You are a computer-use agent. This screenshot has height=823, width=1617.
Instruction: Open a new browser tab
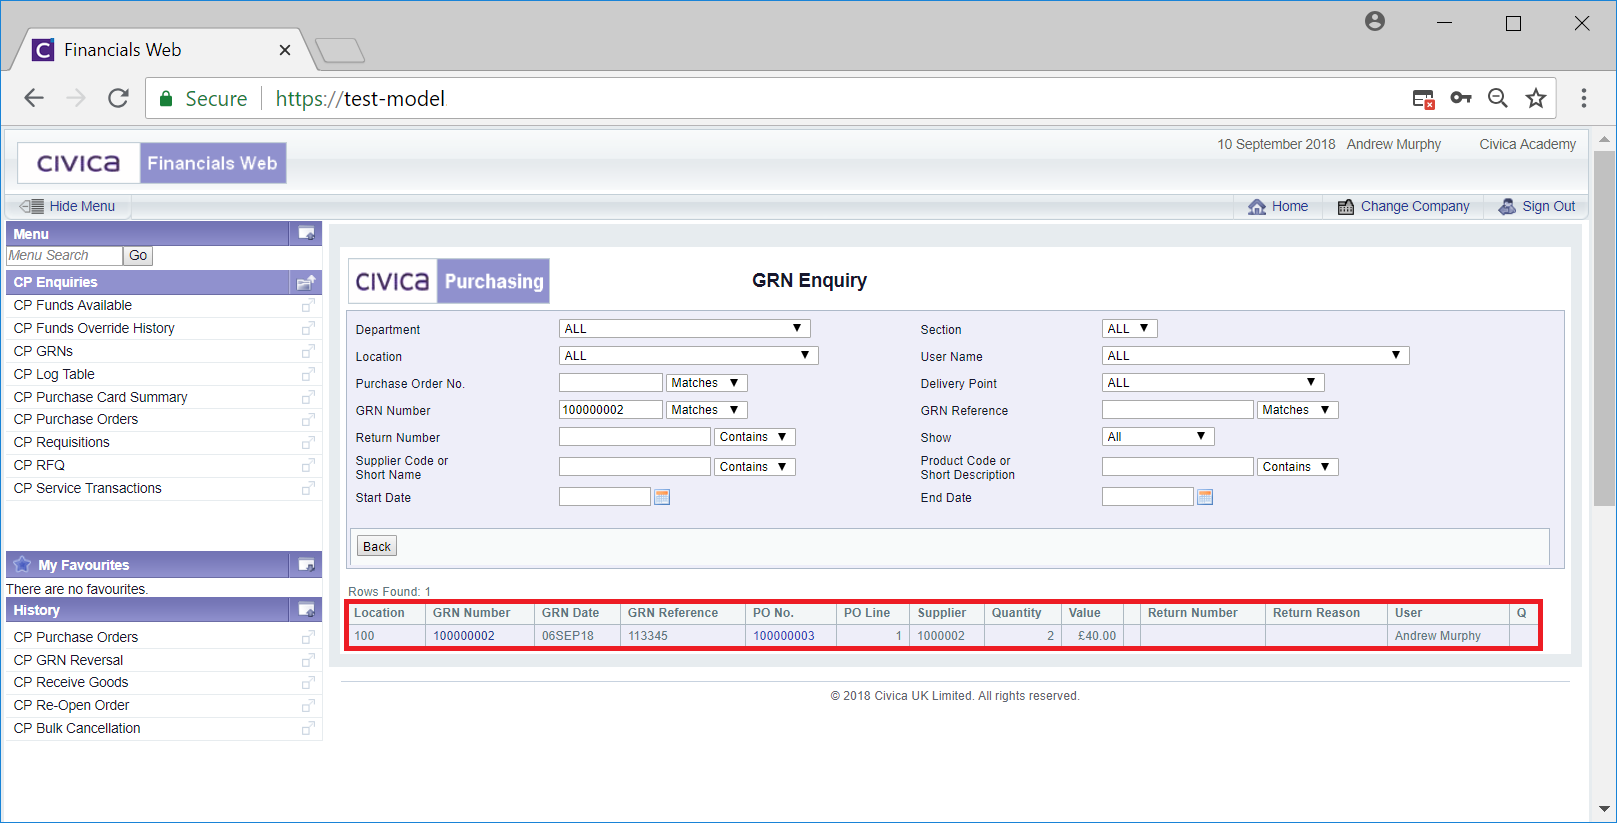[x=340, y=50]
